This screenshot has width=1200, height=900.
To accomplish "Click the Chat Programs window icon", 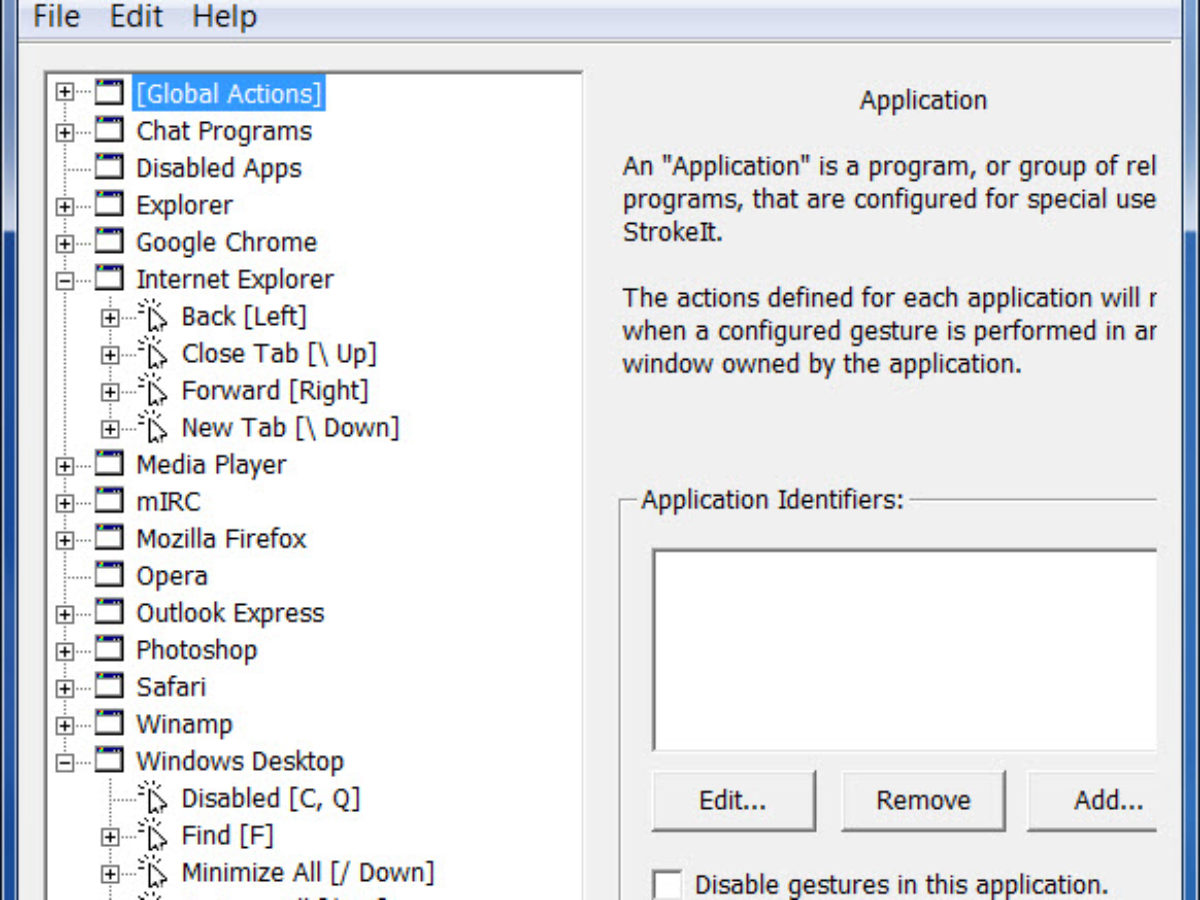I will point(109,131).
